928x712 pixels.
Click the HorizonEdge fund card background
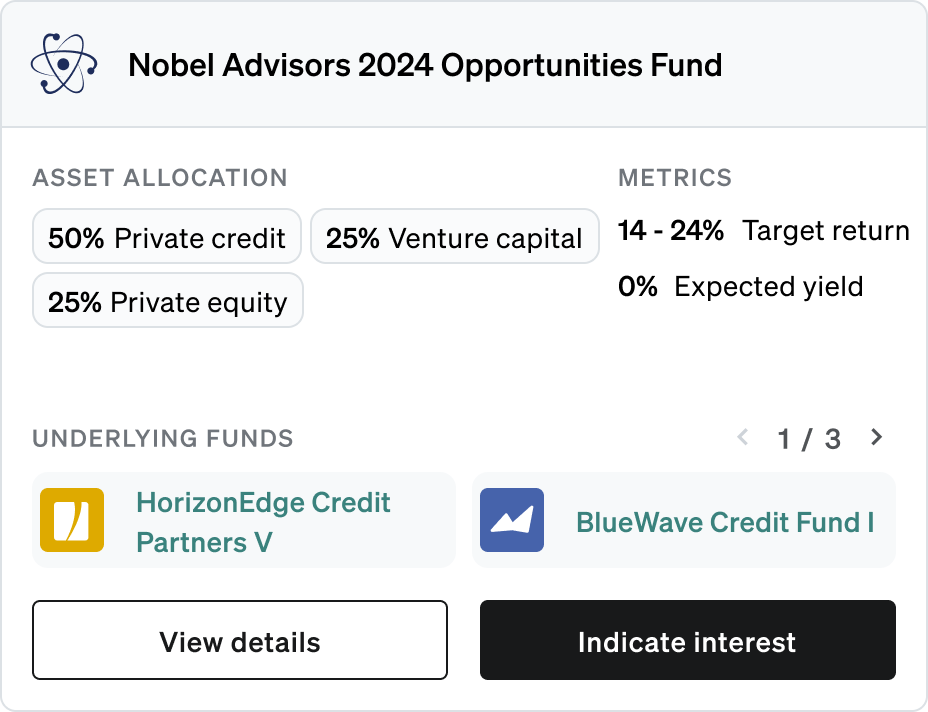[x=244, y=520]
